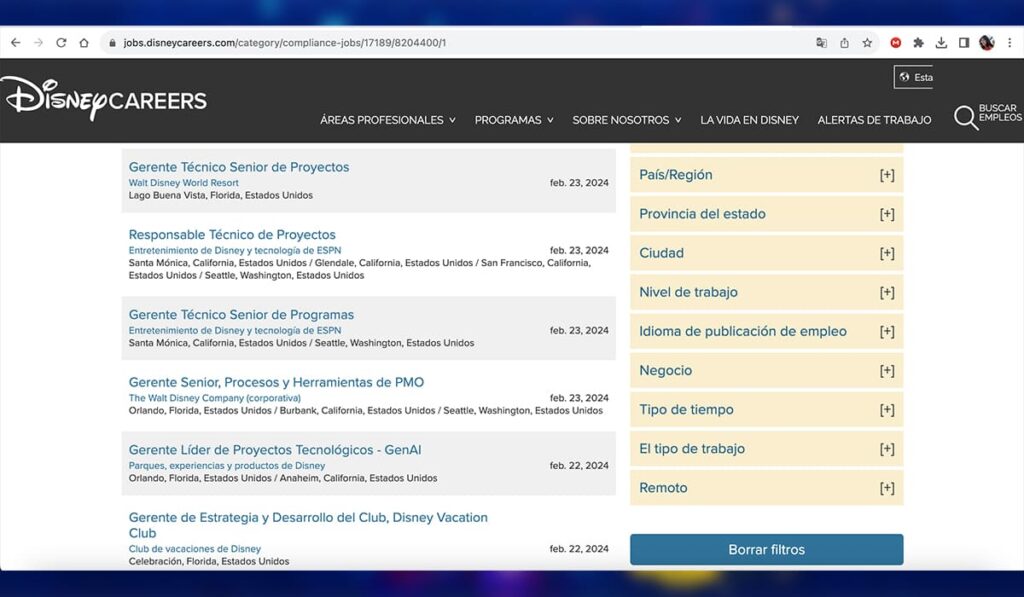1024x597 pixels.
Task: Open Áreas Profesionales menu
Action: coord(388,120)
